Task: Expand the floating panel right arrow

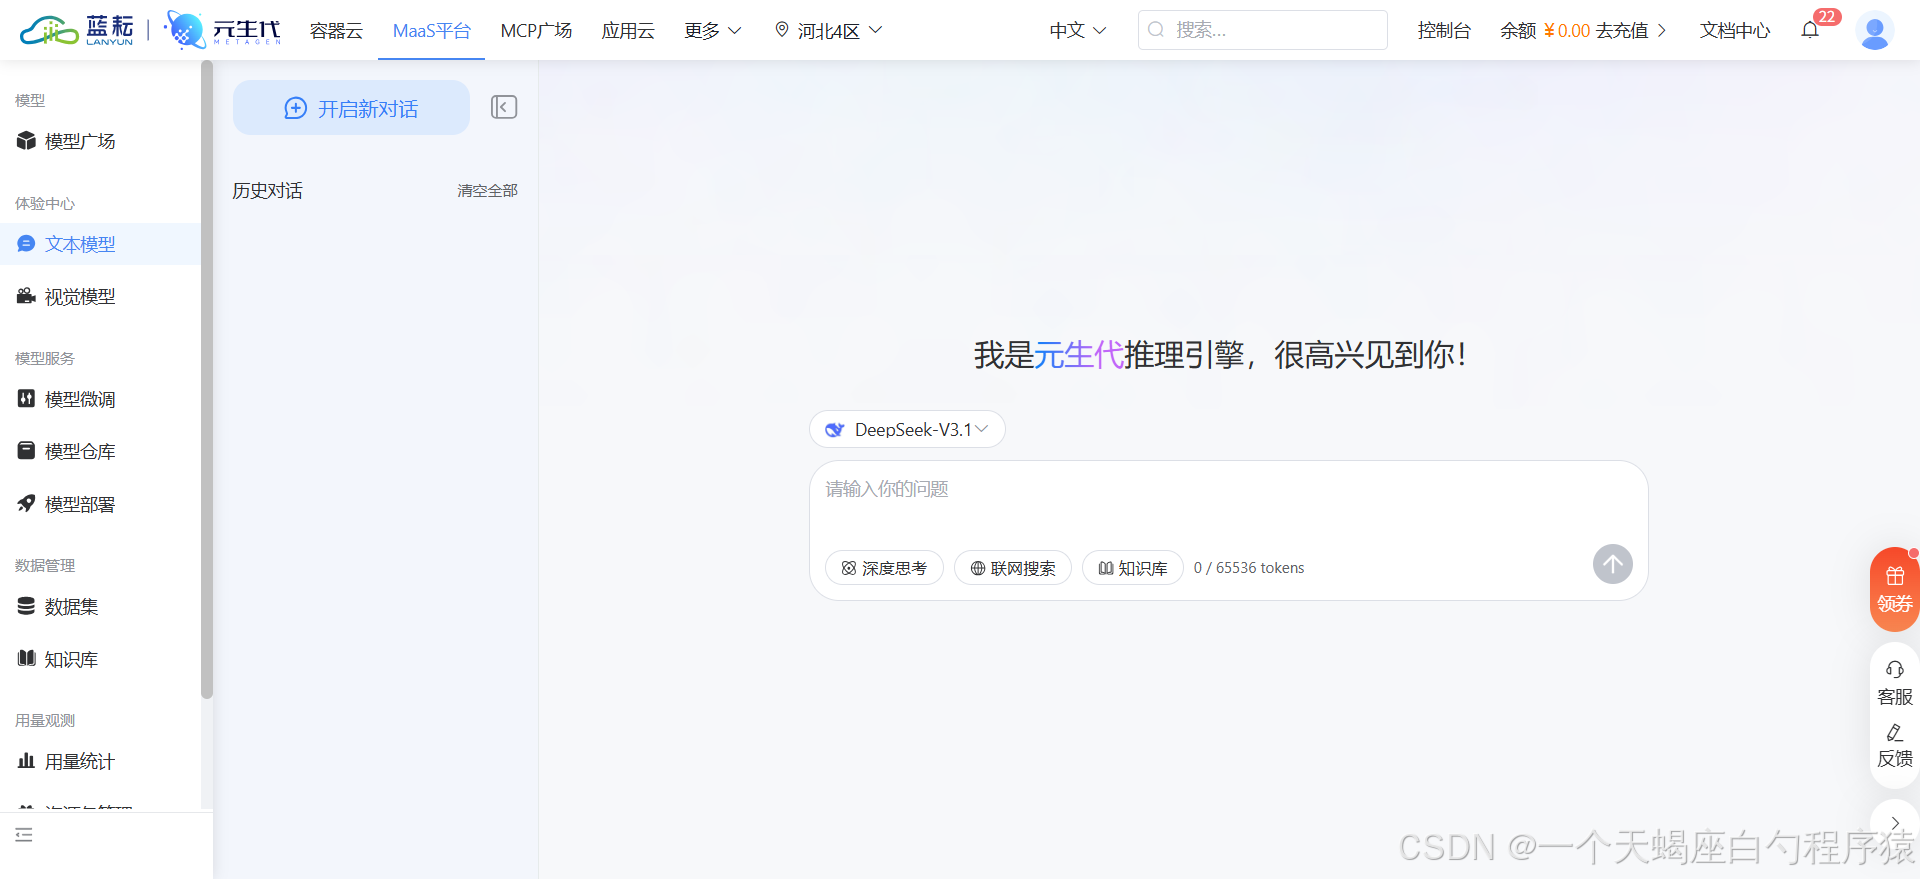Action: (1894, 823)
